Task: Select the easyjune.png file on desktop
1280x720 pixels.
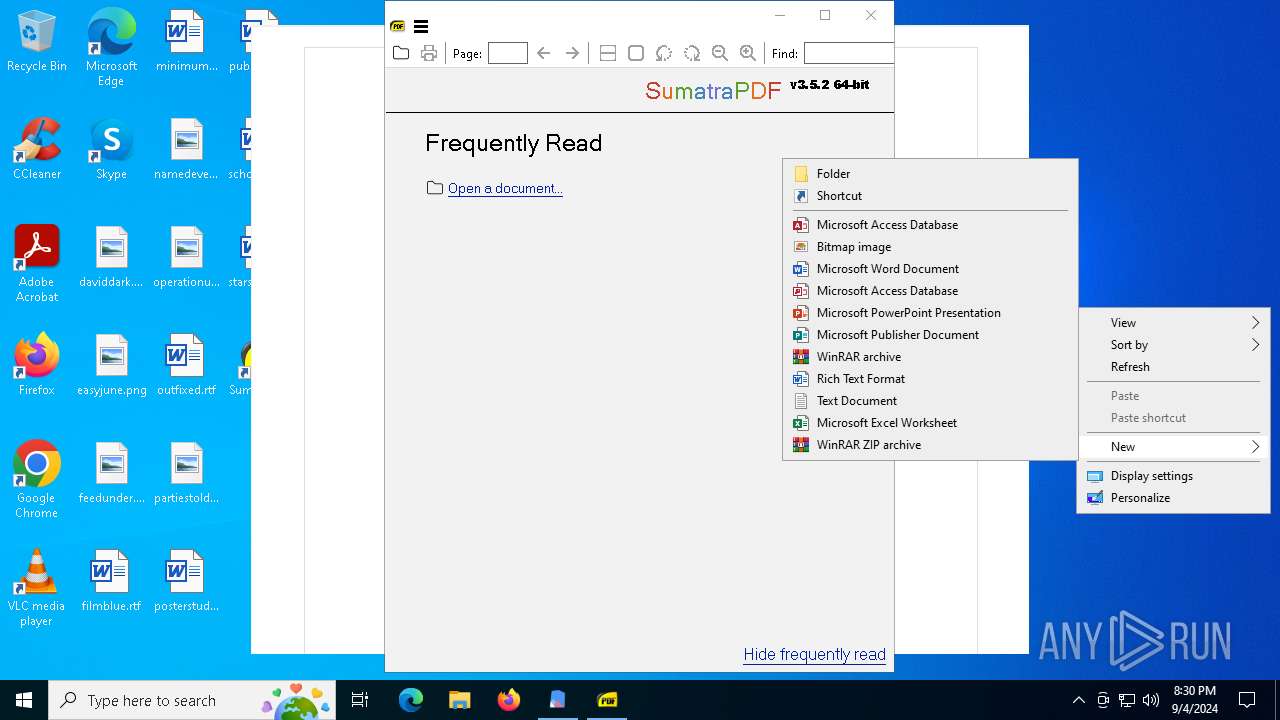Action: pos(111,364)
